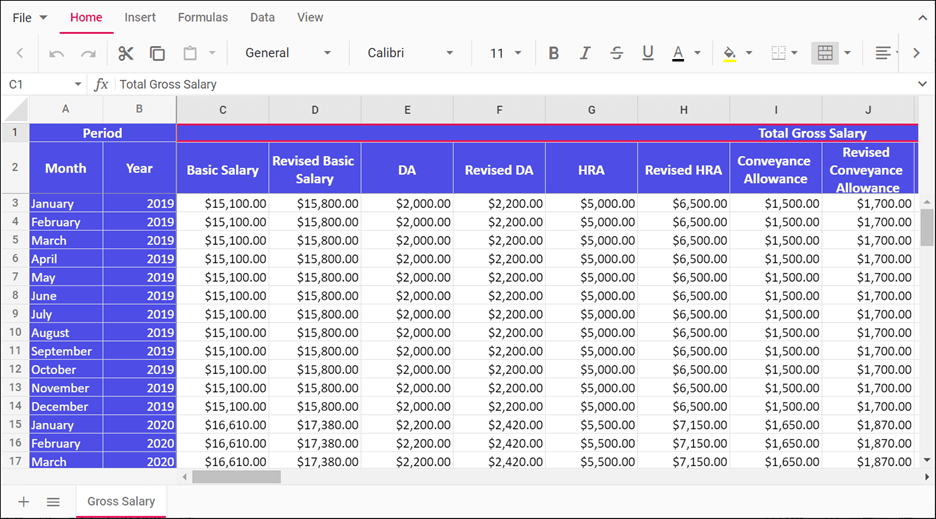Click the formula bar input field

(500, 84)
